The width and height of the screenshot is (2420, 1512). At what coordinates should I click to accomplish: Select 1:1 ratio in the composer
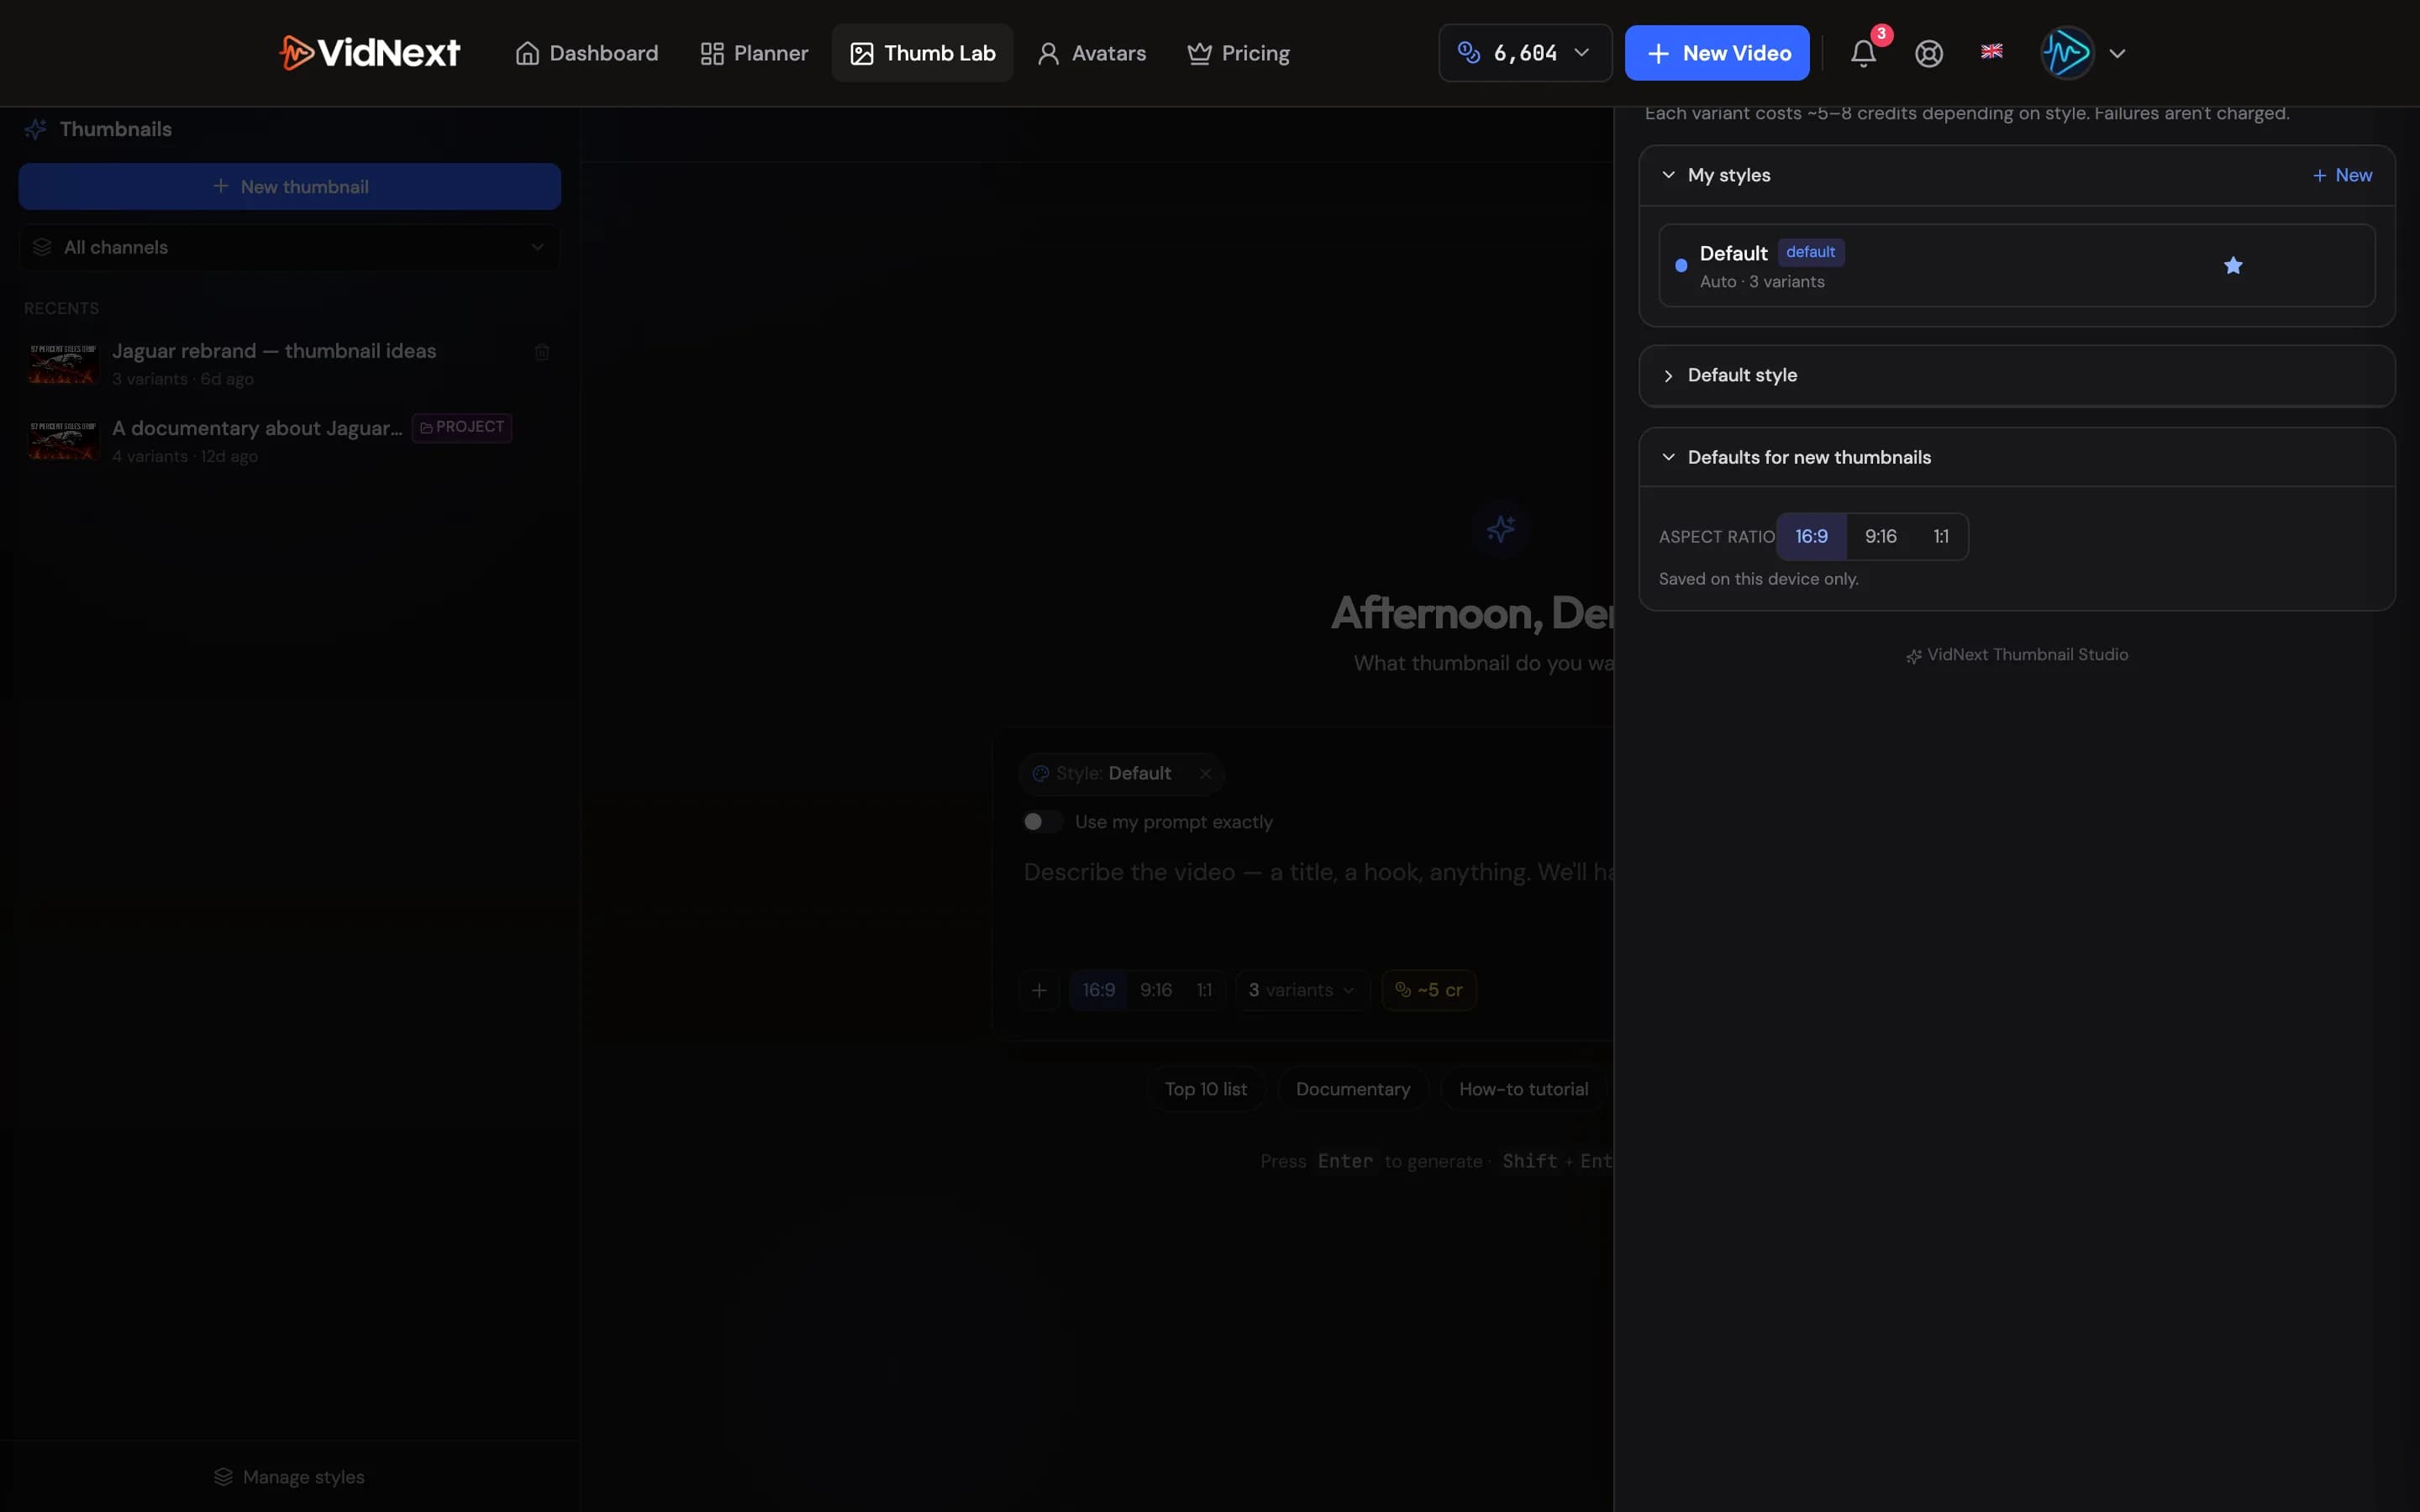point(1204,990)
